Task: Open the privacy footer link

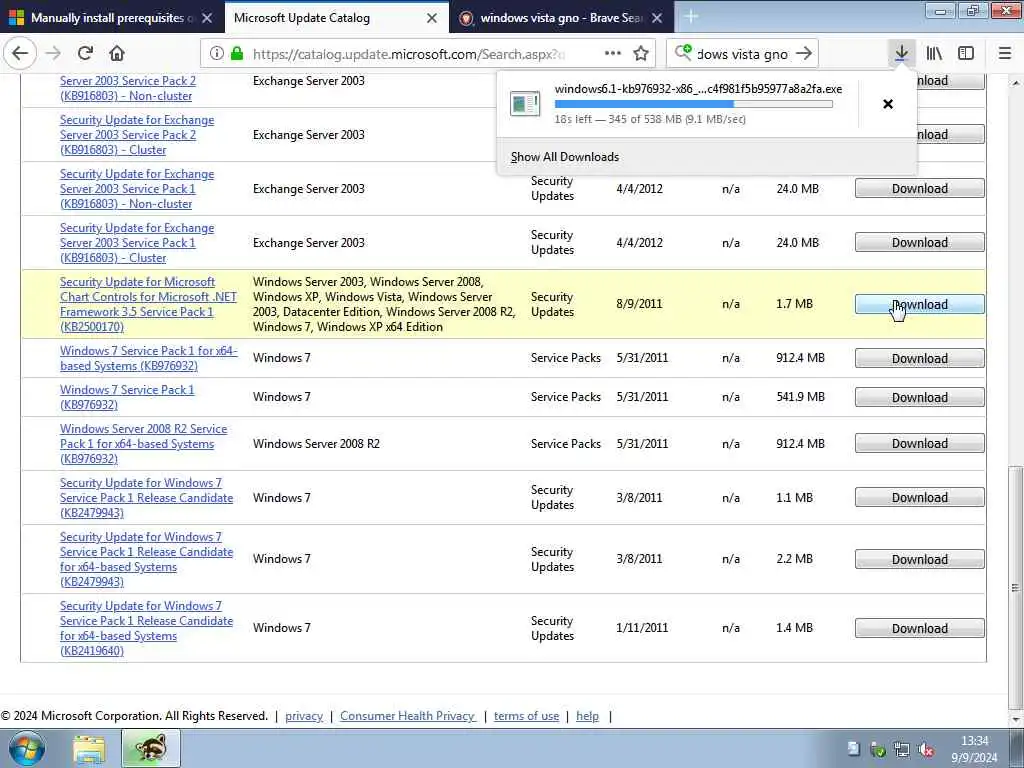Action: click(304, 716)
